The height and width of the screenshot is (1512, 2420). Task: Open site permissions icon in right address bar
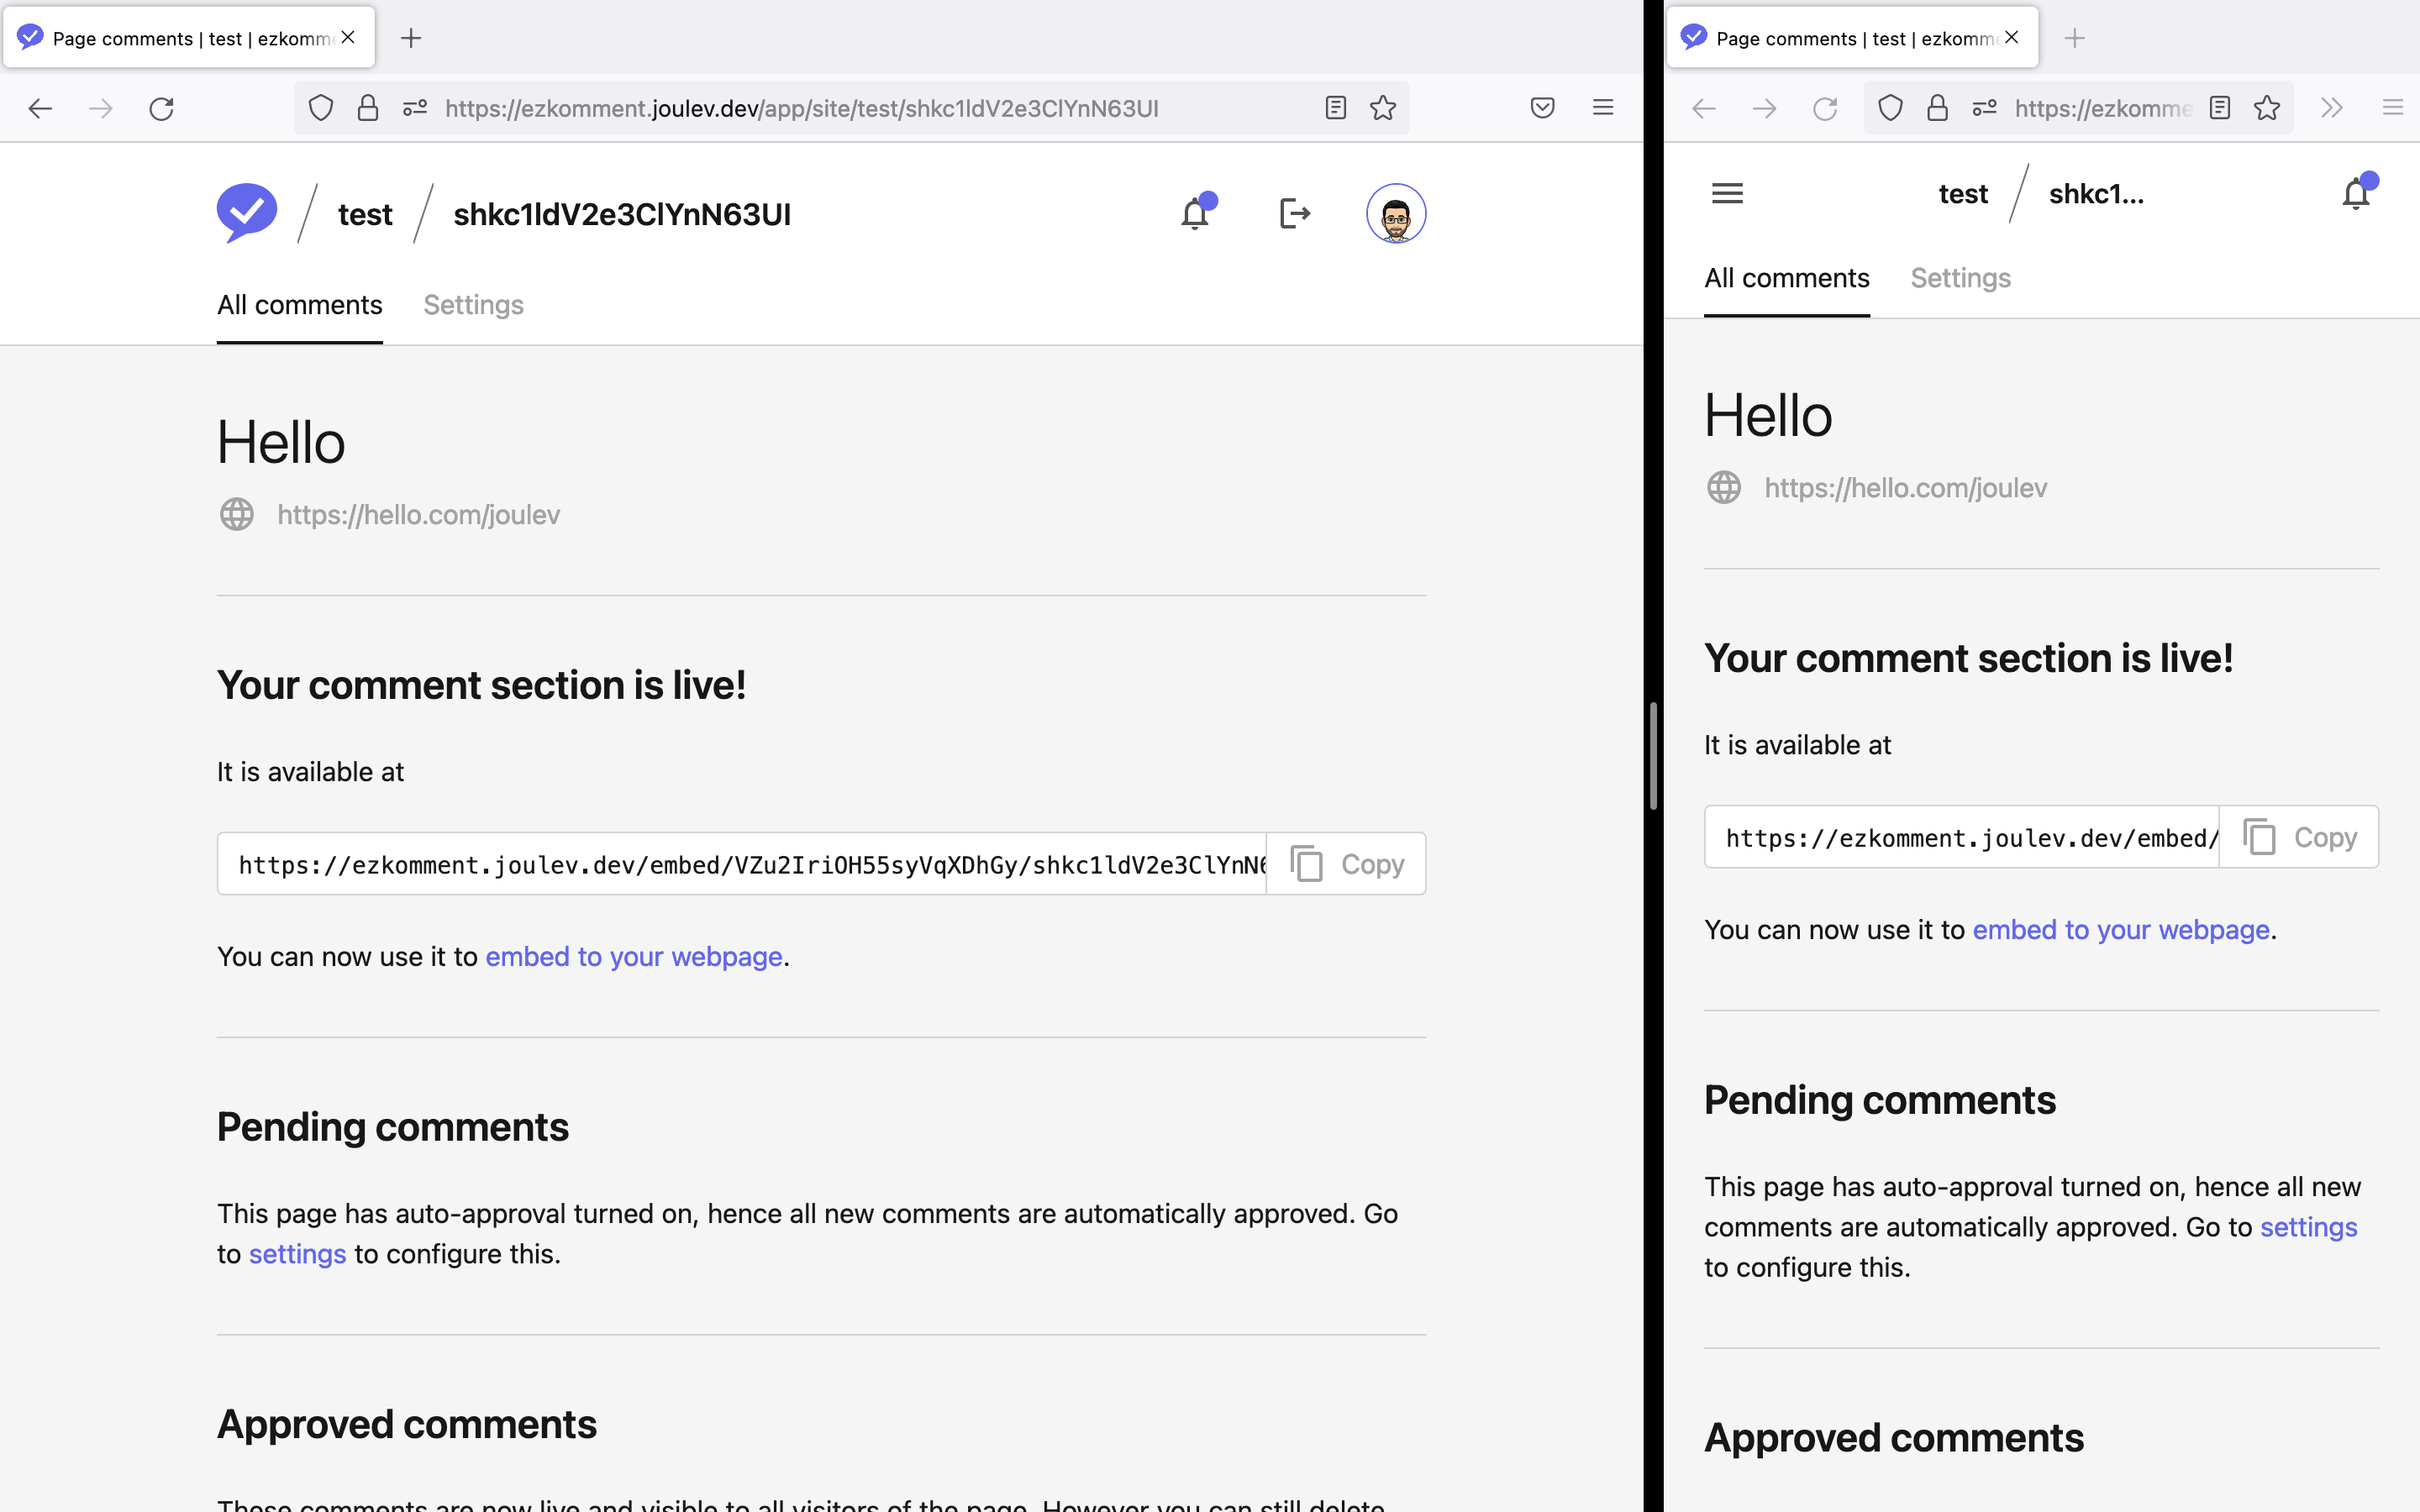(x=1985, y=108)
